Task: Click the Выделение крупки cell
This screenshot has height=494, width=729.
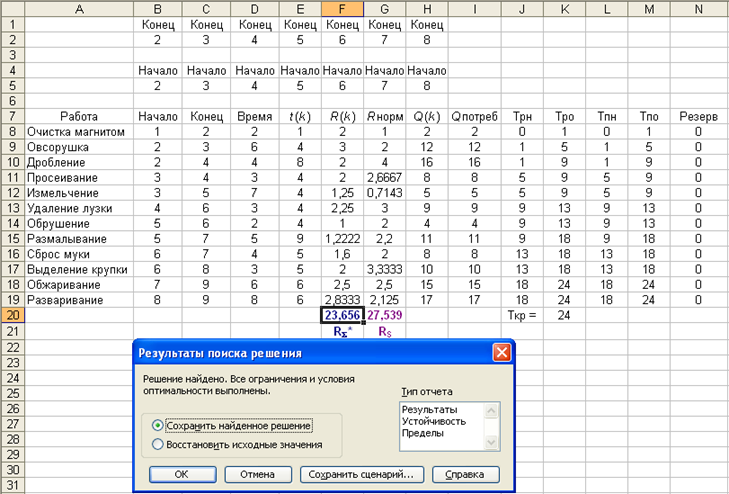Action: pyautogui.click(x=79, y=270)
